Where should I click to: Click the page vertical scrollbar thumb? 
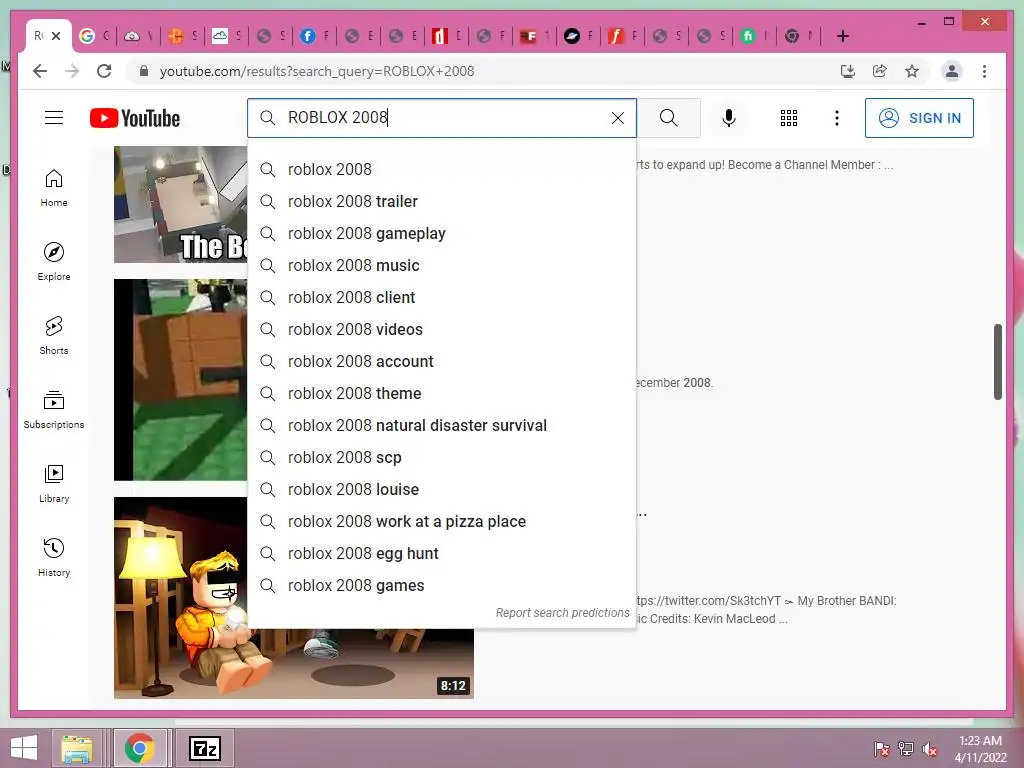coord(997,361)
